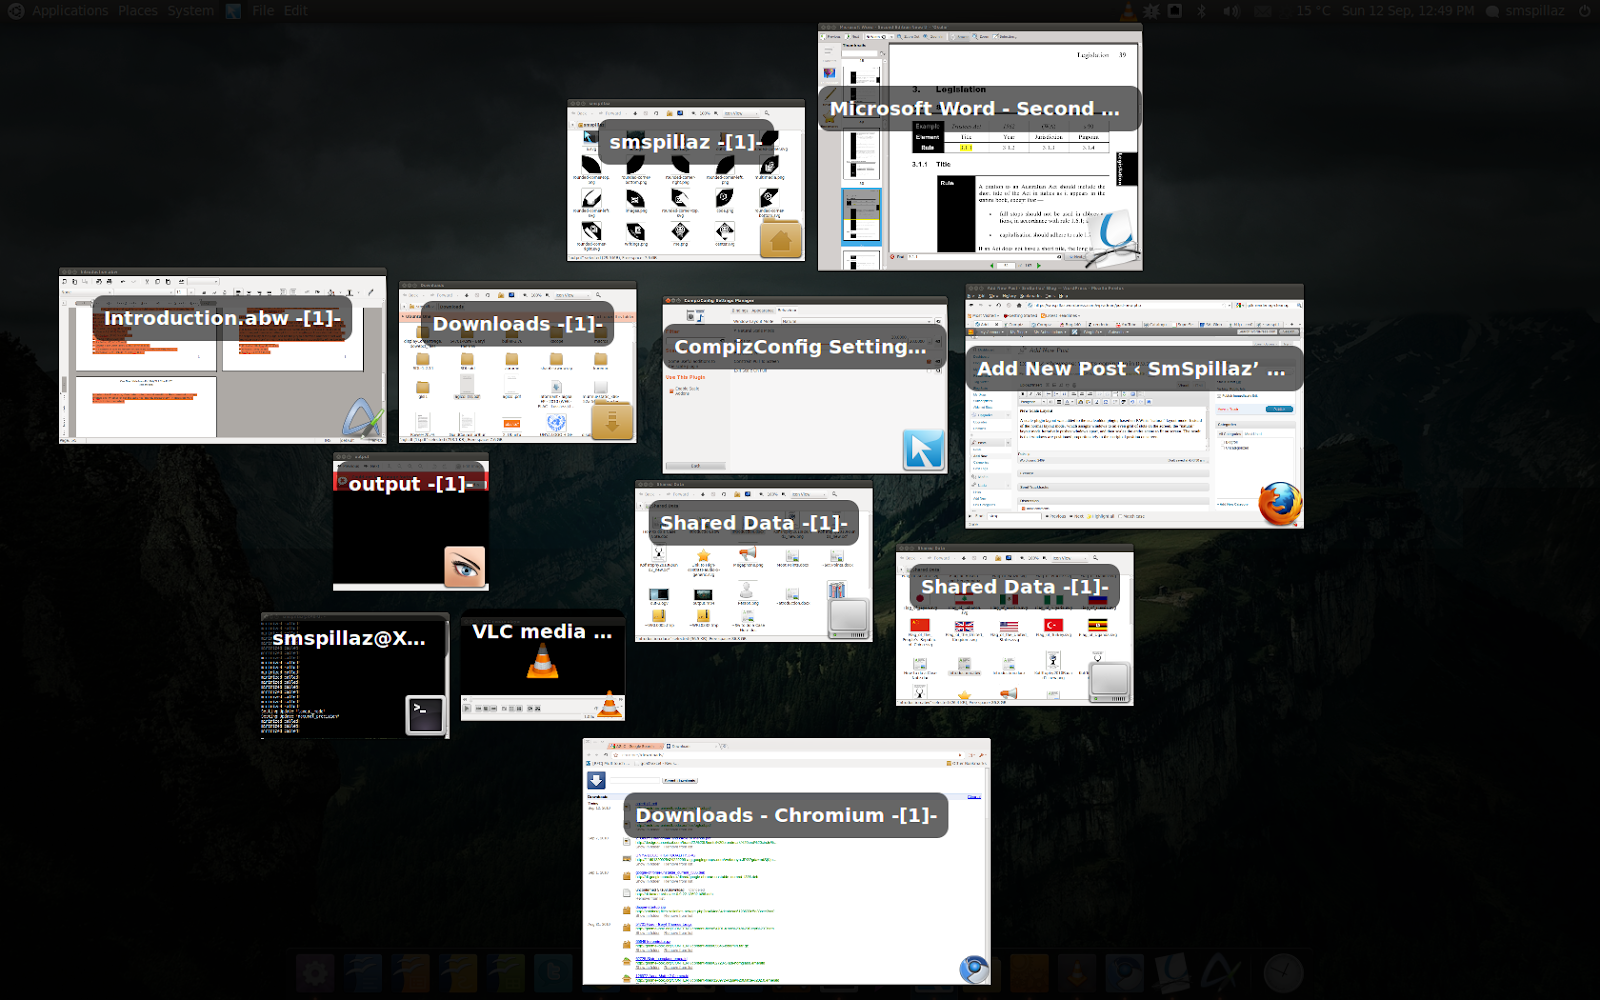The height and width of the screenshot is (1000, 1600).
Task: Switch to the output window
Action: tap(411, 521)
